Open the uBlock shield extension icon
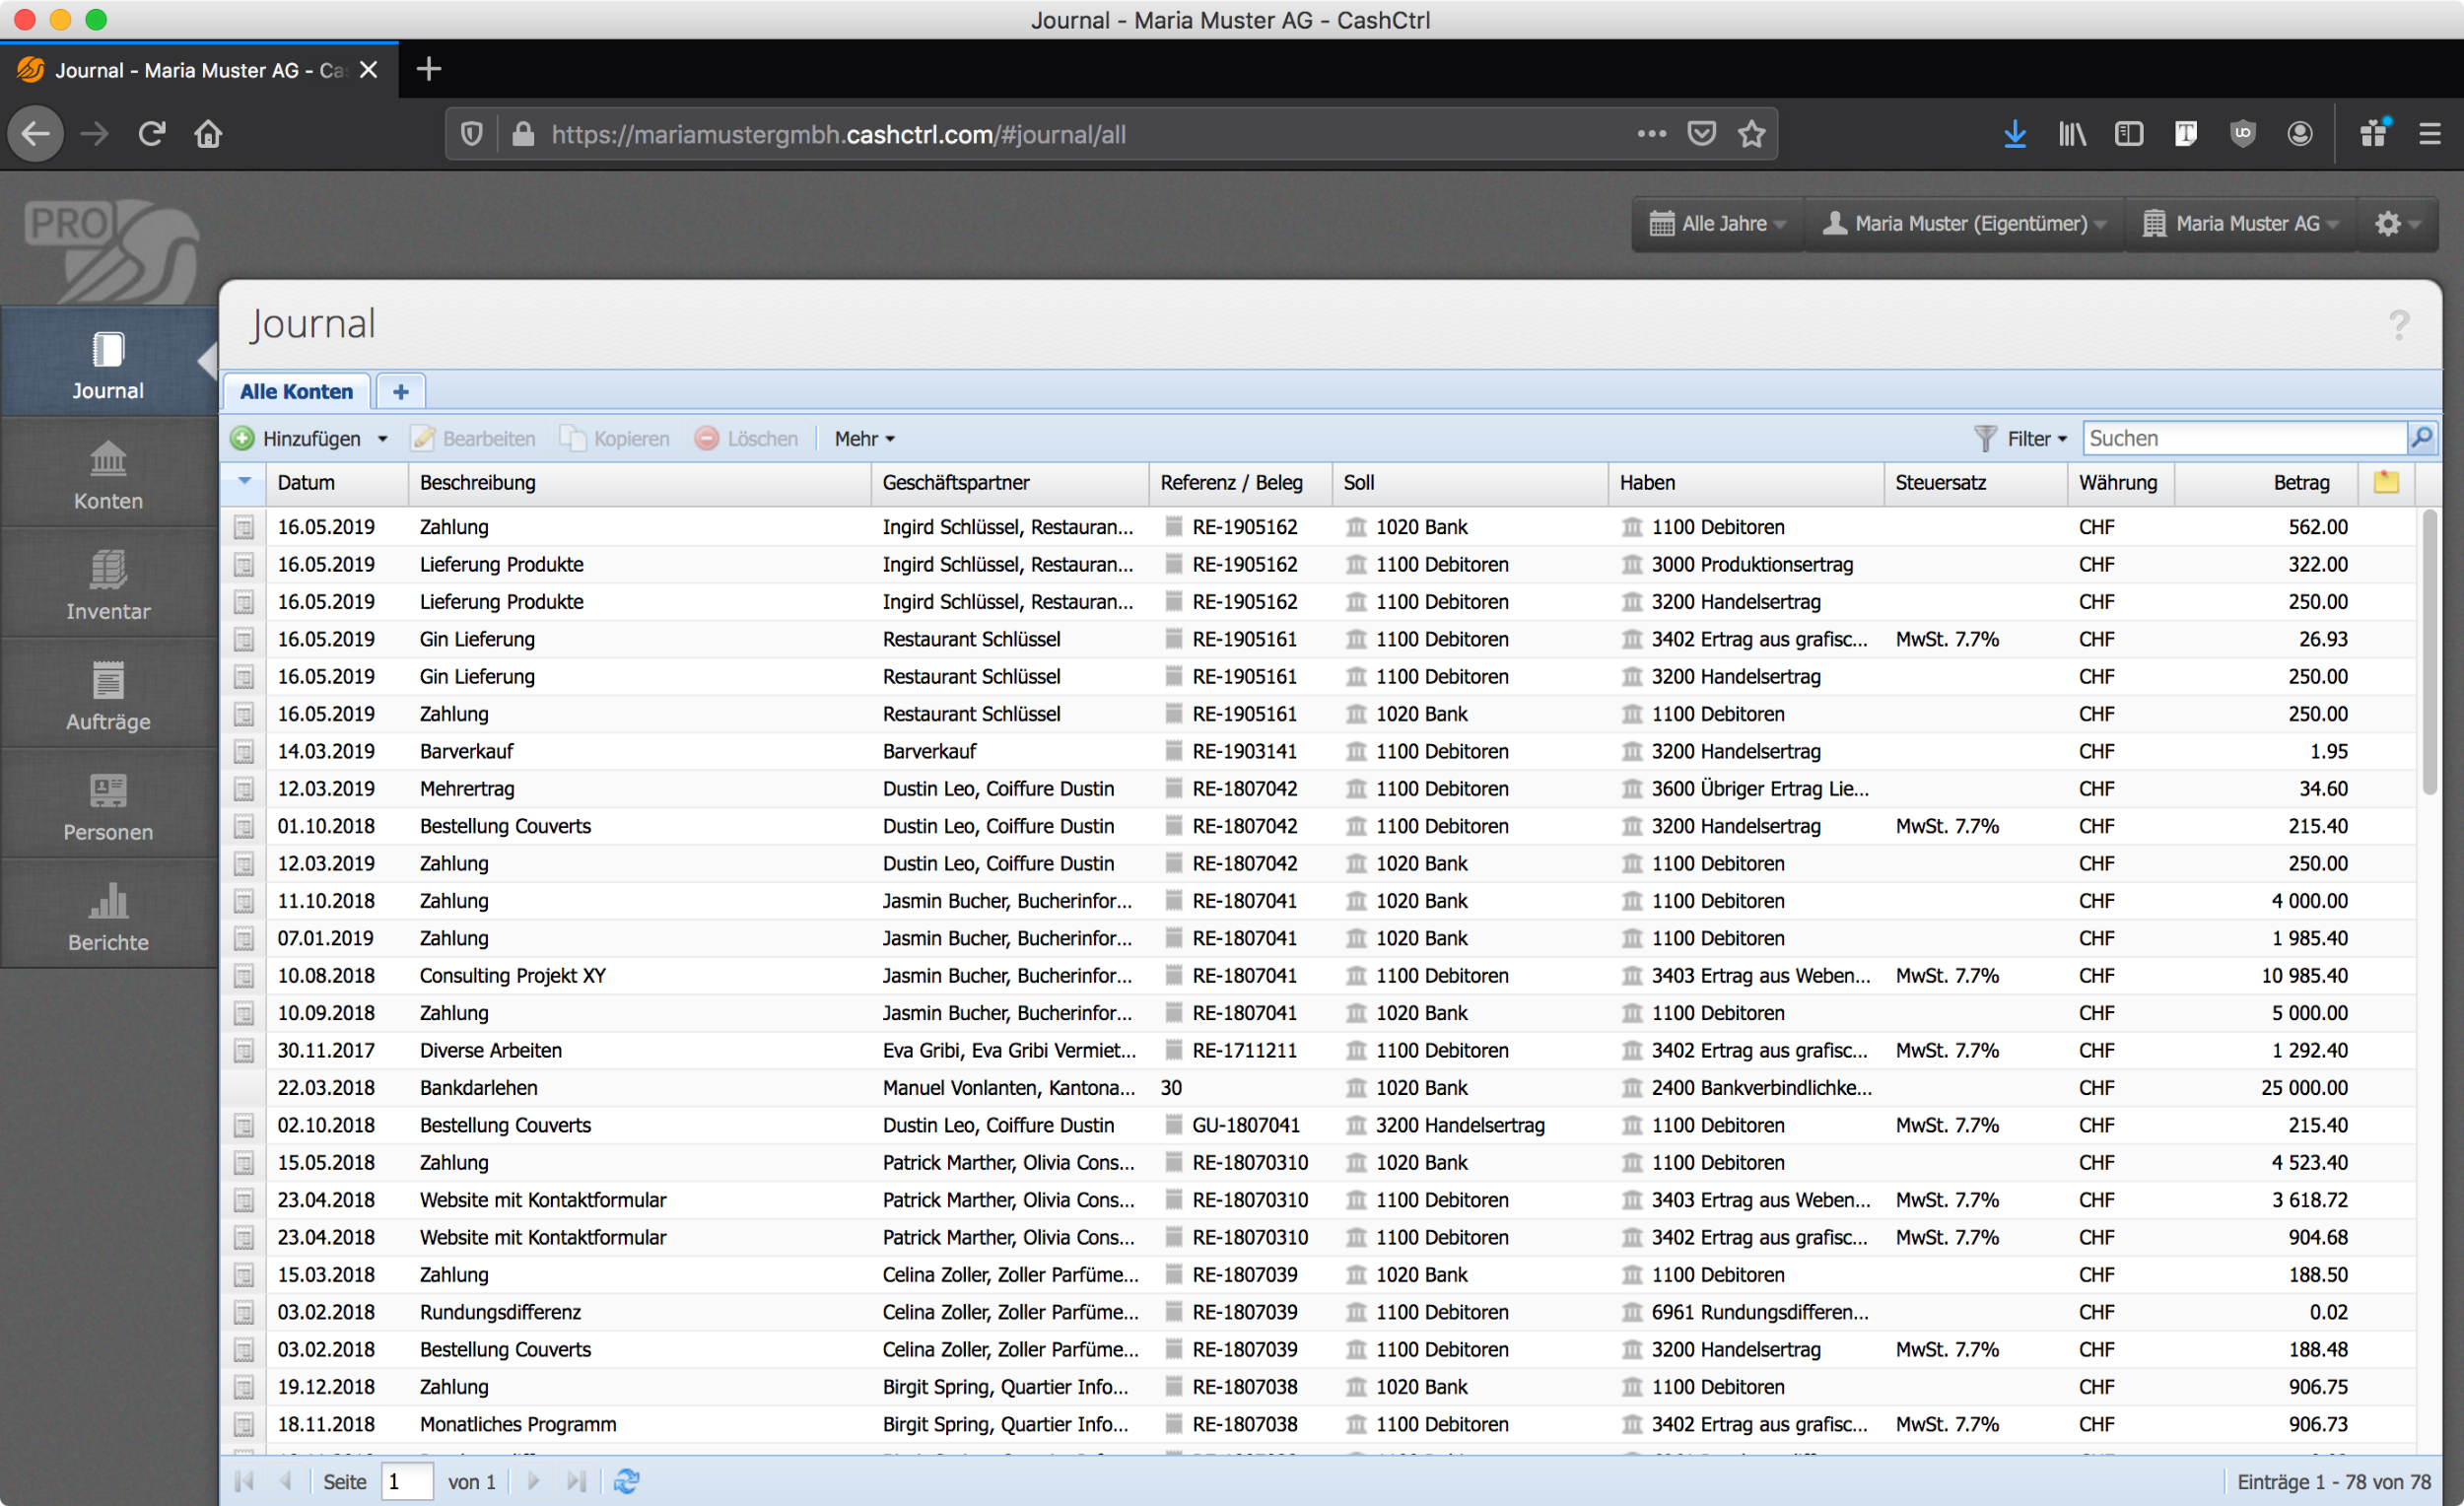The height and width of the screenshot is (1506, 2464). [2243, 134]
